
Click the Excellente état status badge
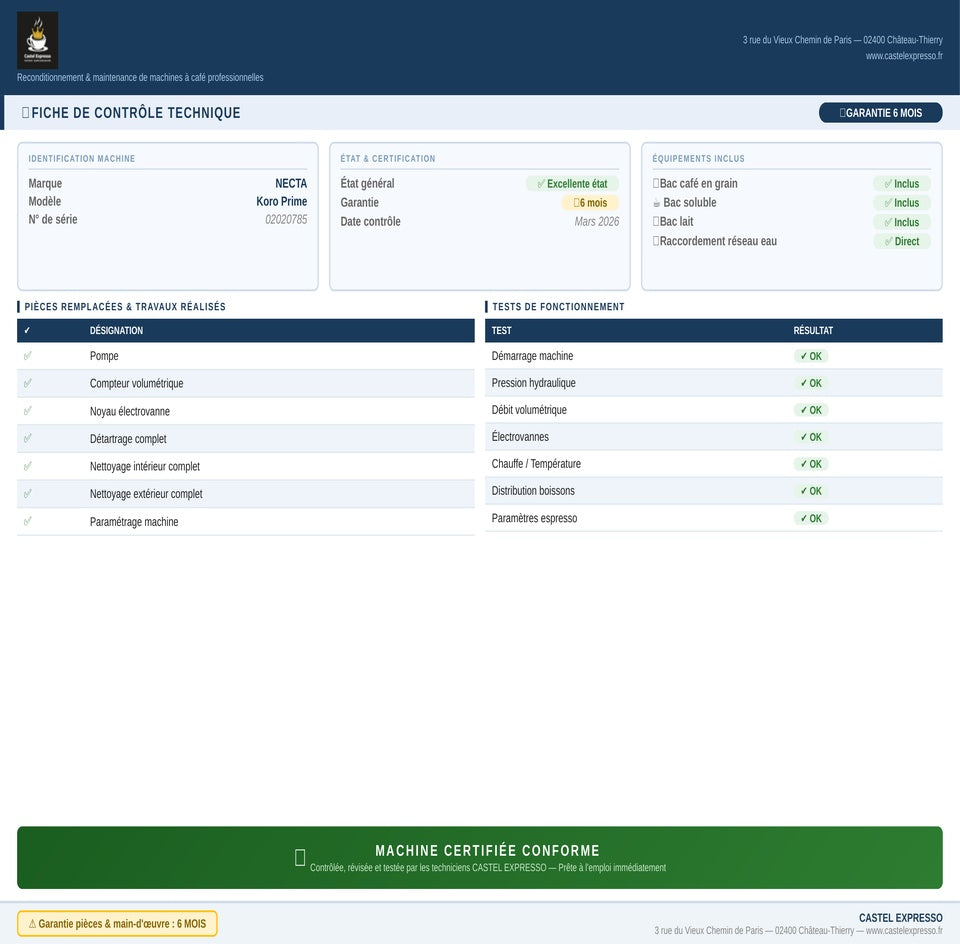point(572,184)
